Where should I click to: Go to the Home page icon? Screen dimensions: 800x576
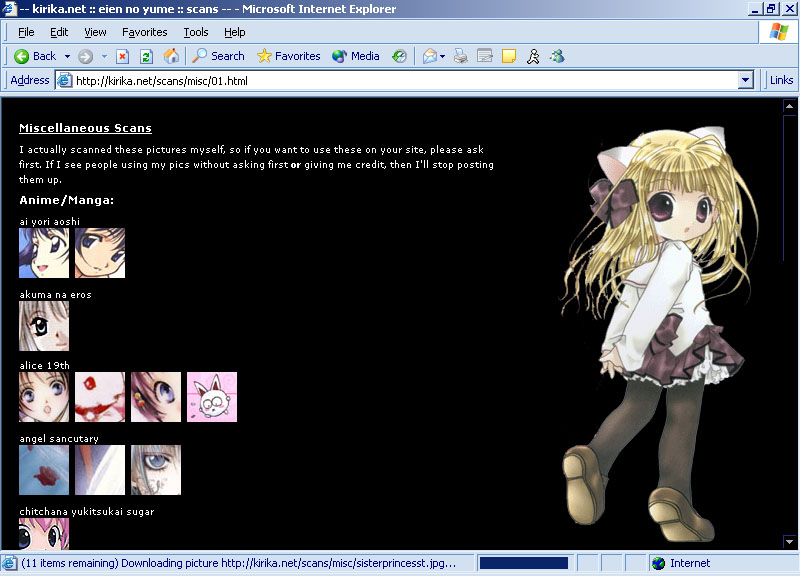171,56
